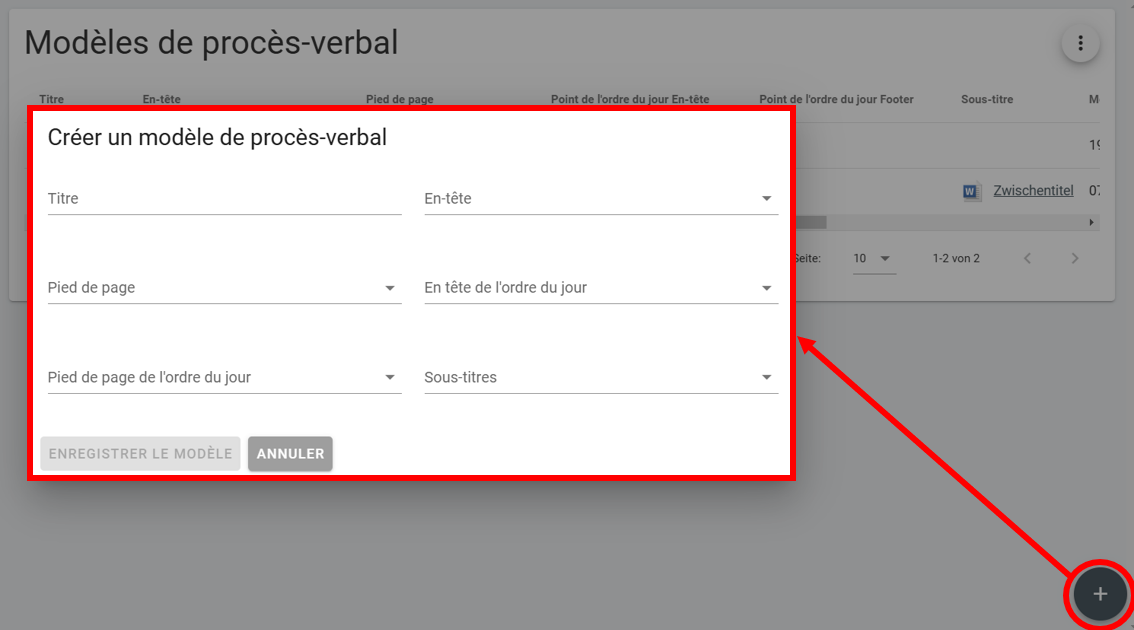Change the items per page selector showing 10
This screenshot has height=630, width=1134.
pos(872,259)
